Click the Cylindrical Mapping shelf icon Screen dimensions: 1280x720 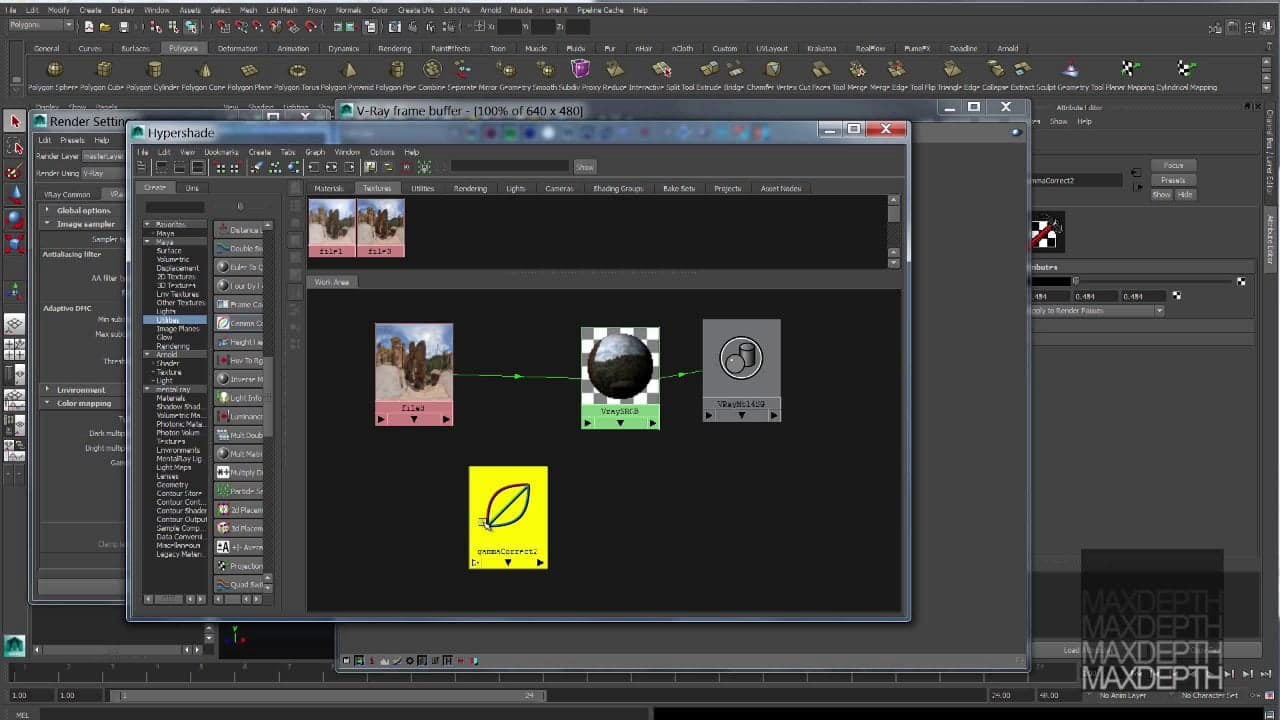click(x=1186, y=69)
